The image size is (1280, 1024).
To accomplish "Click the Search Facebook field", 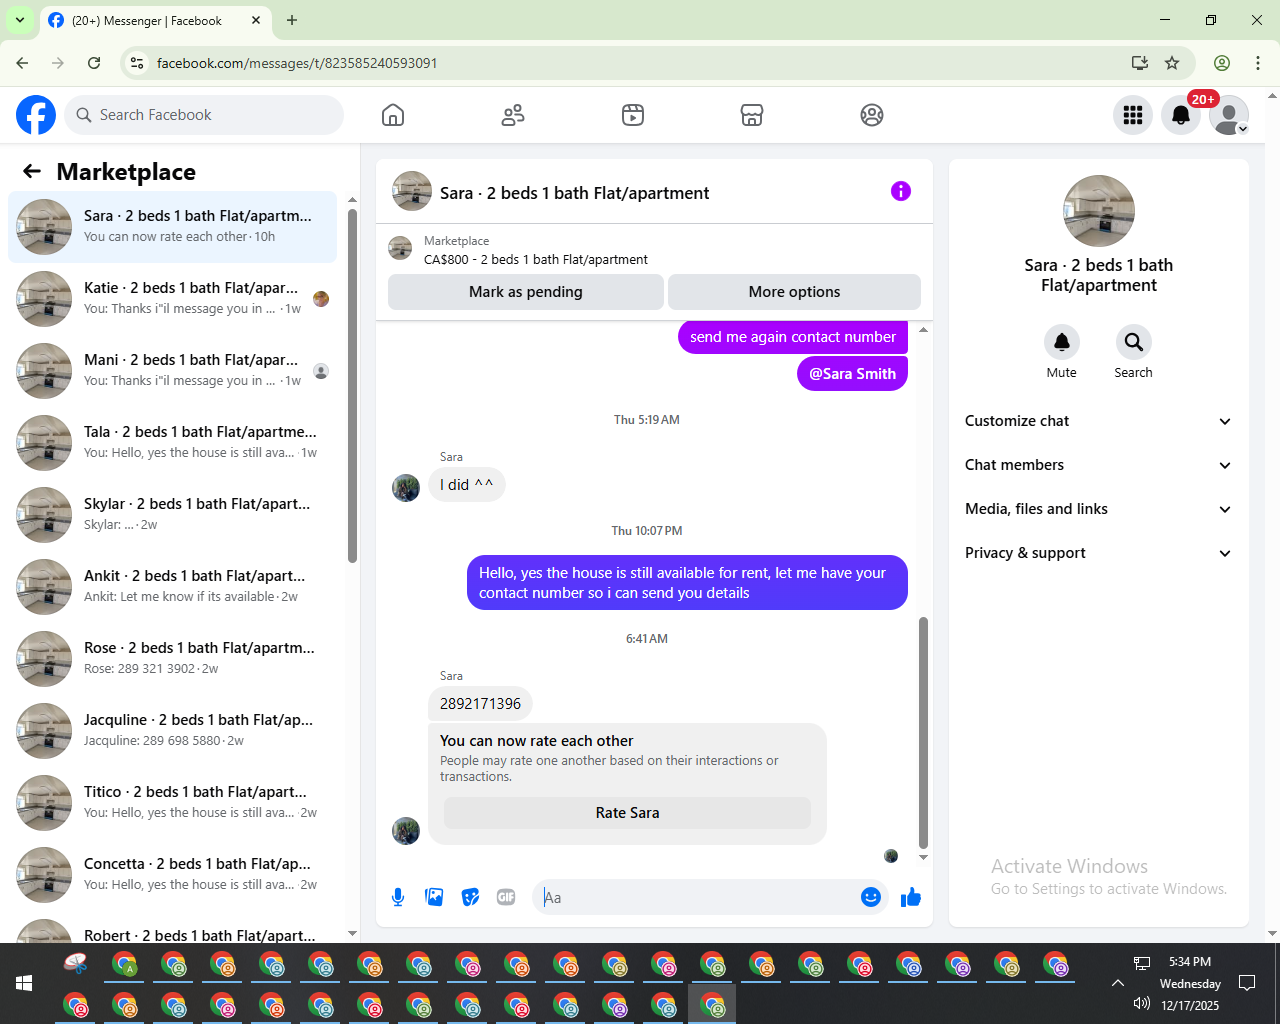I will coord(204,115).
